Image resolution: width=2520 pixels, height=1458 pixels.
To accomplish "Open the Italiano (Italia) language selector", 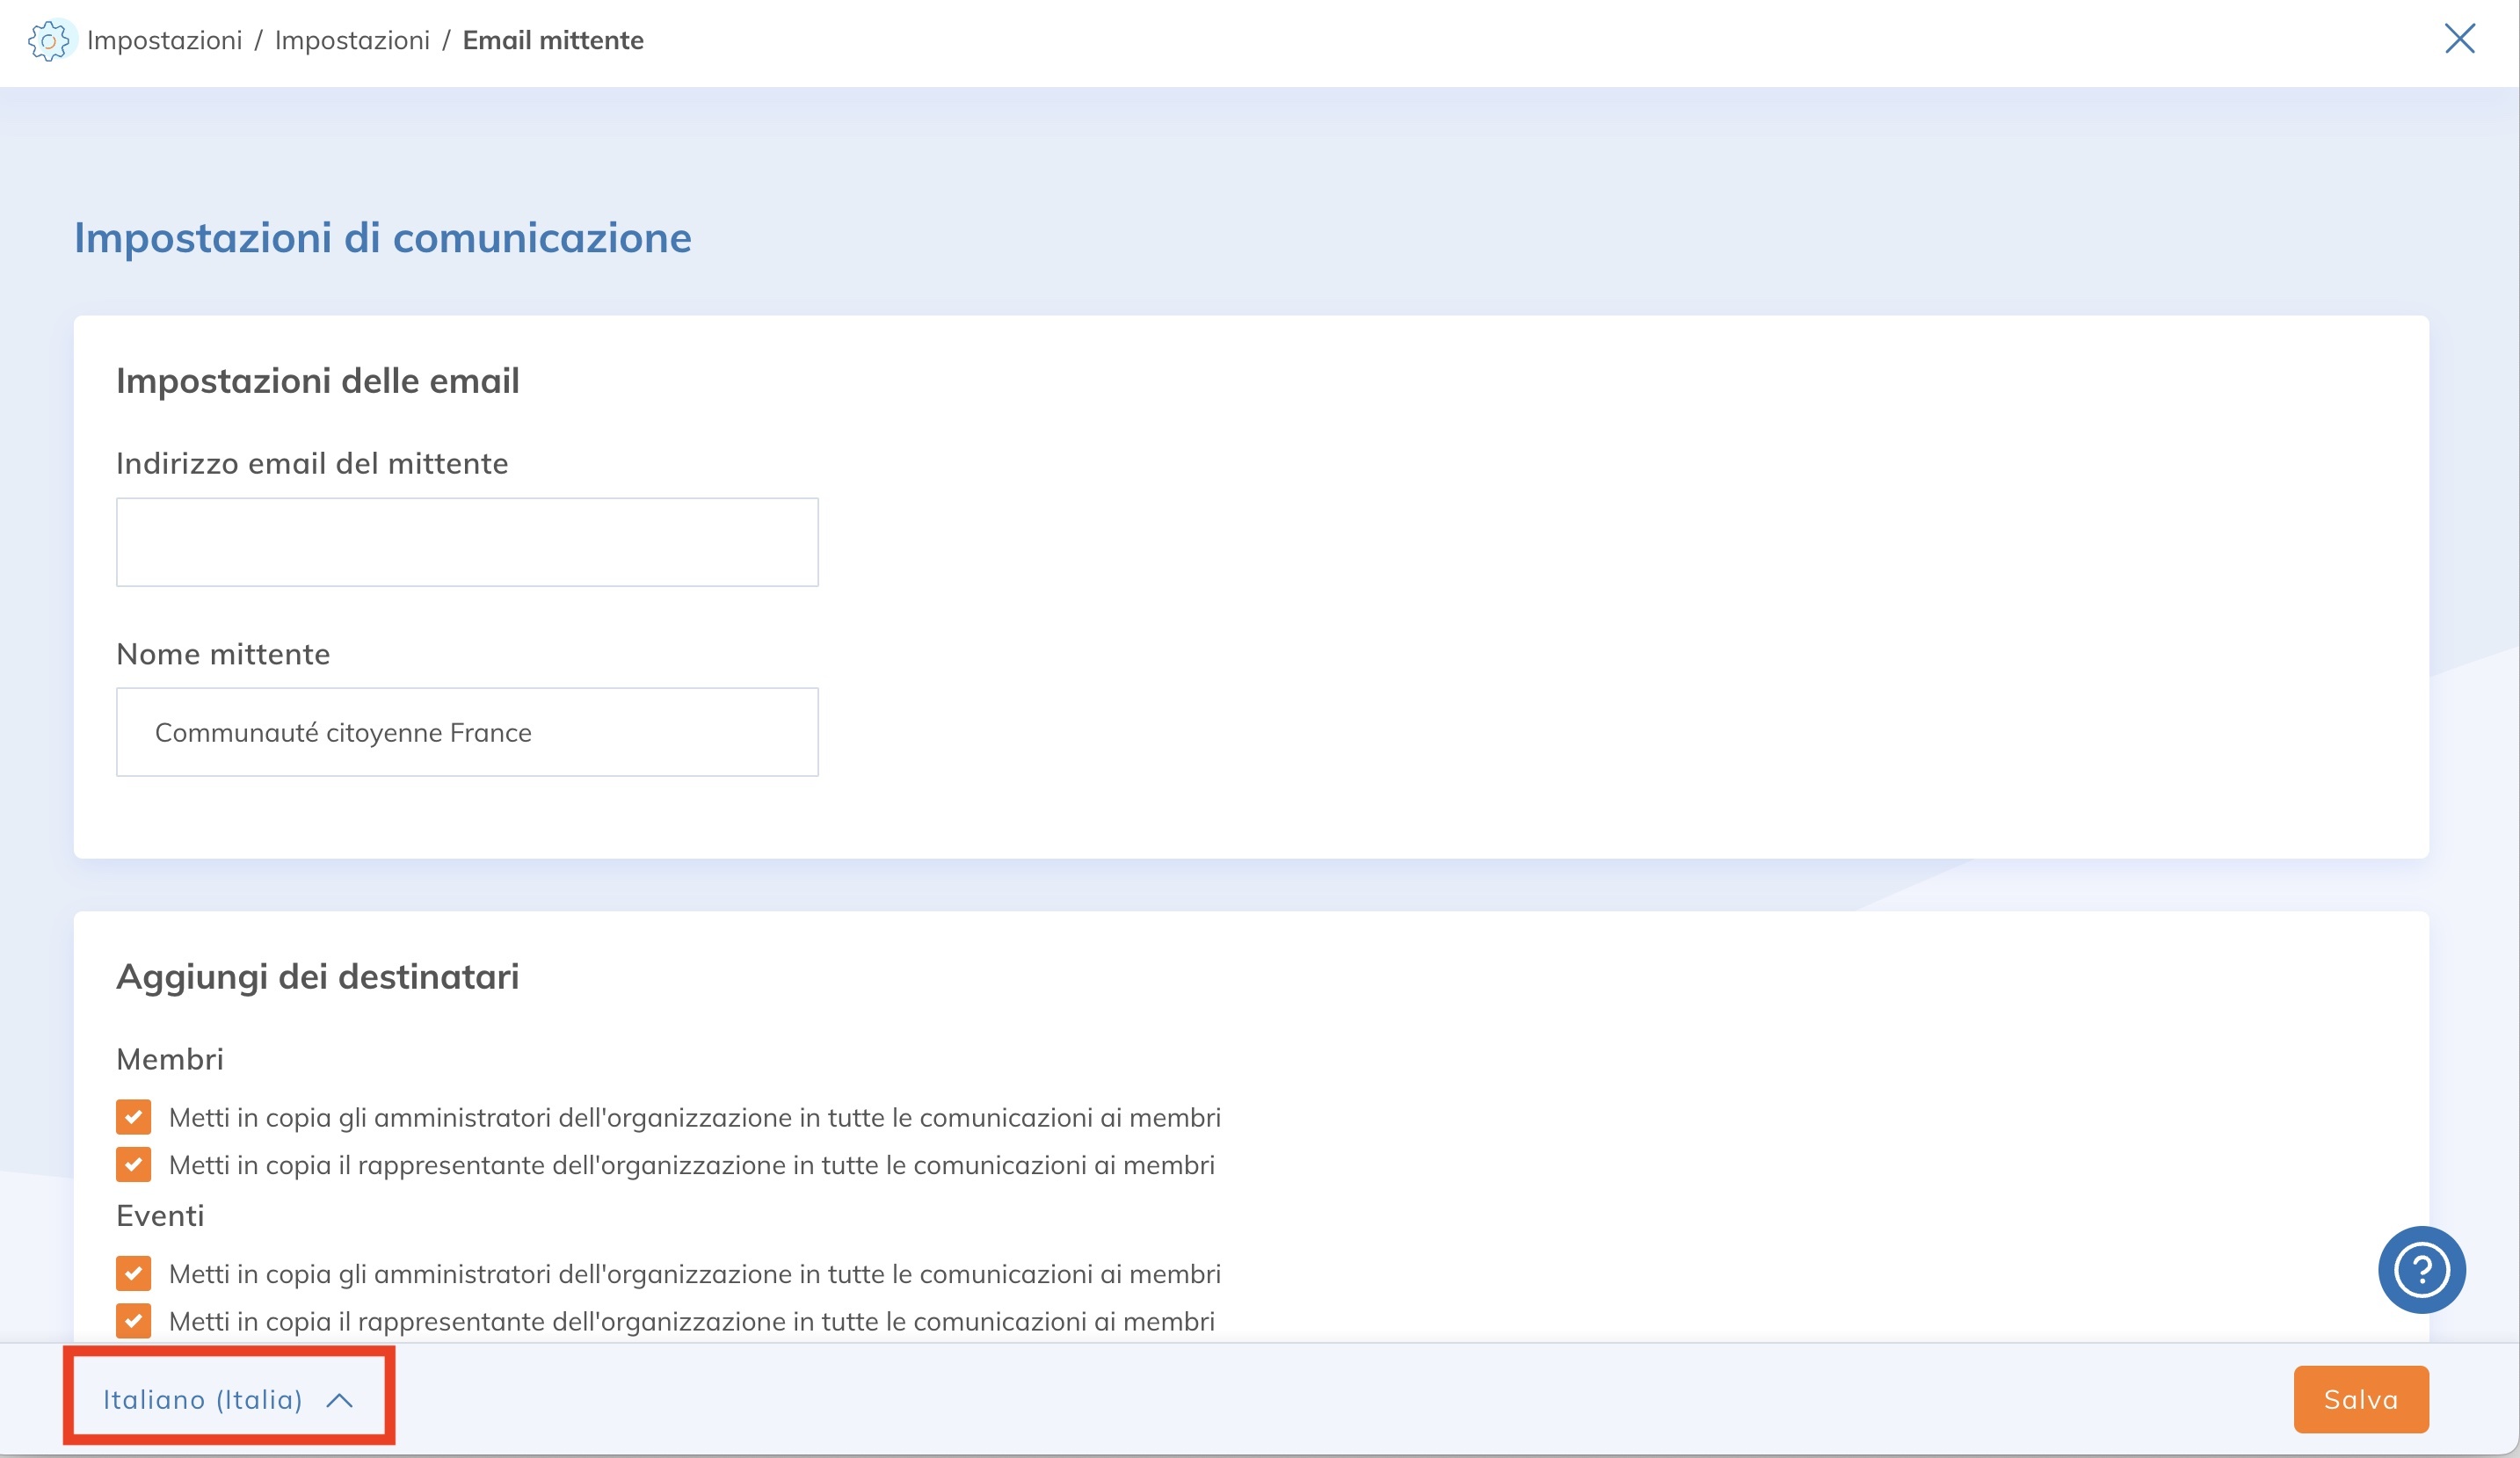I will tap(204, 1399).
